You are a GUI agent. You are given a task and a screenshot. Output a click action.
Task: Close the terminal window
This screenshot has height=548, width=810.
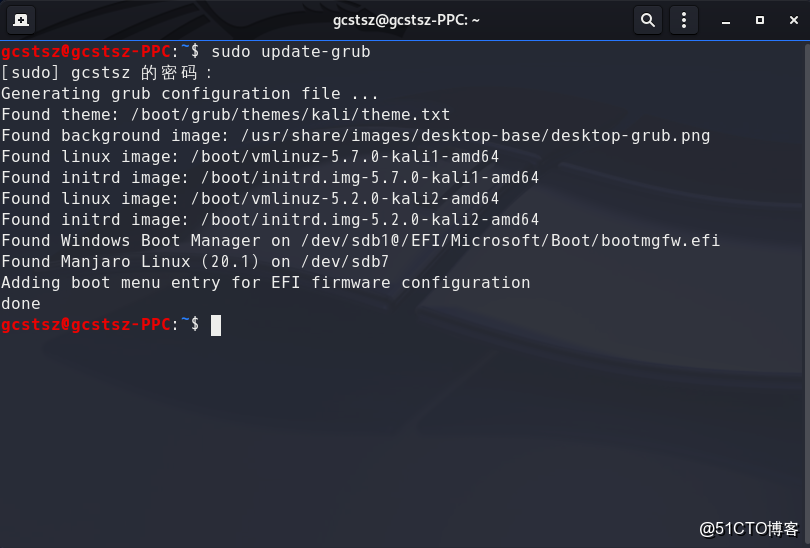[x=794, y=20]
